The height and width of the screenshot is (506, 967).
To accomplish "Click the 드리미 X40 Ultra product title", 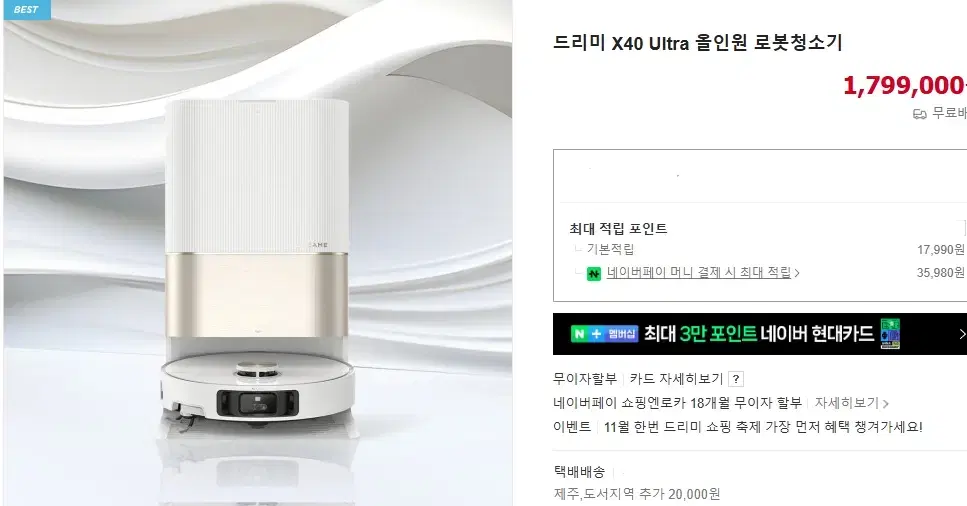I will tap(697, 43).
